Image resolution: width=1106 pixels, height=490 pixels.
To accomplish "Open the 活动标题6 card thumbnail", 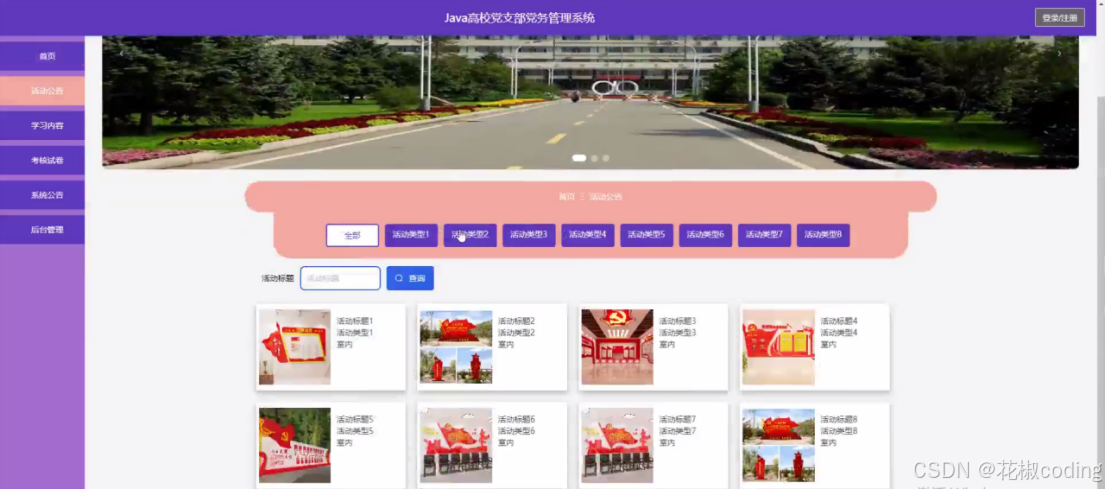I will point(456,446).
